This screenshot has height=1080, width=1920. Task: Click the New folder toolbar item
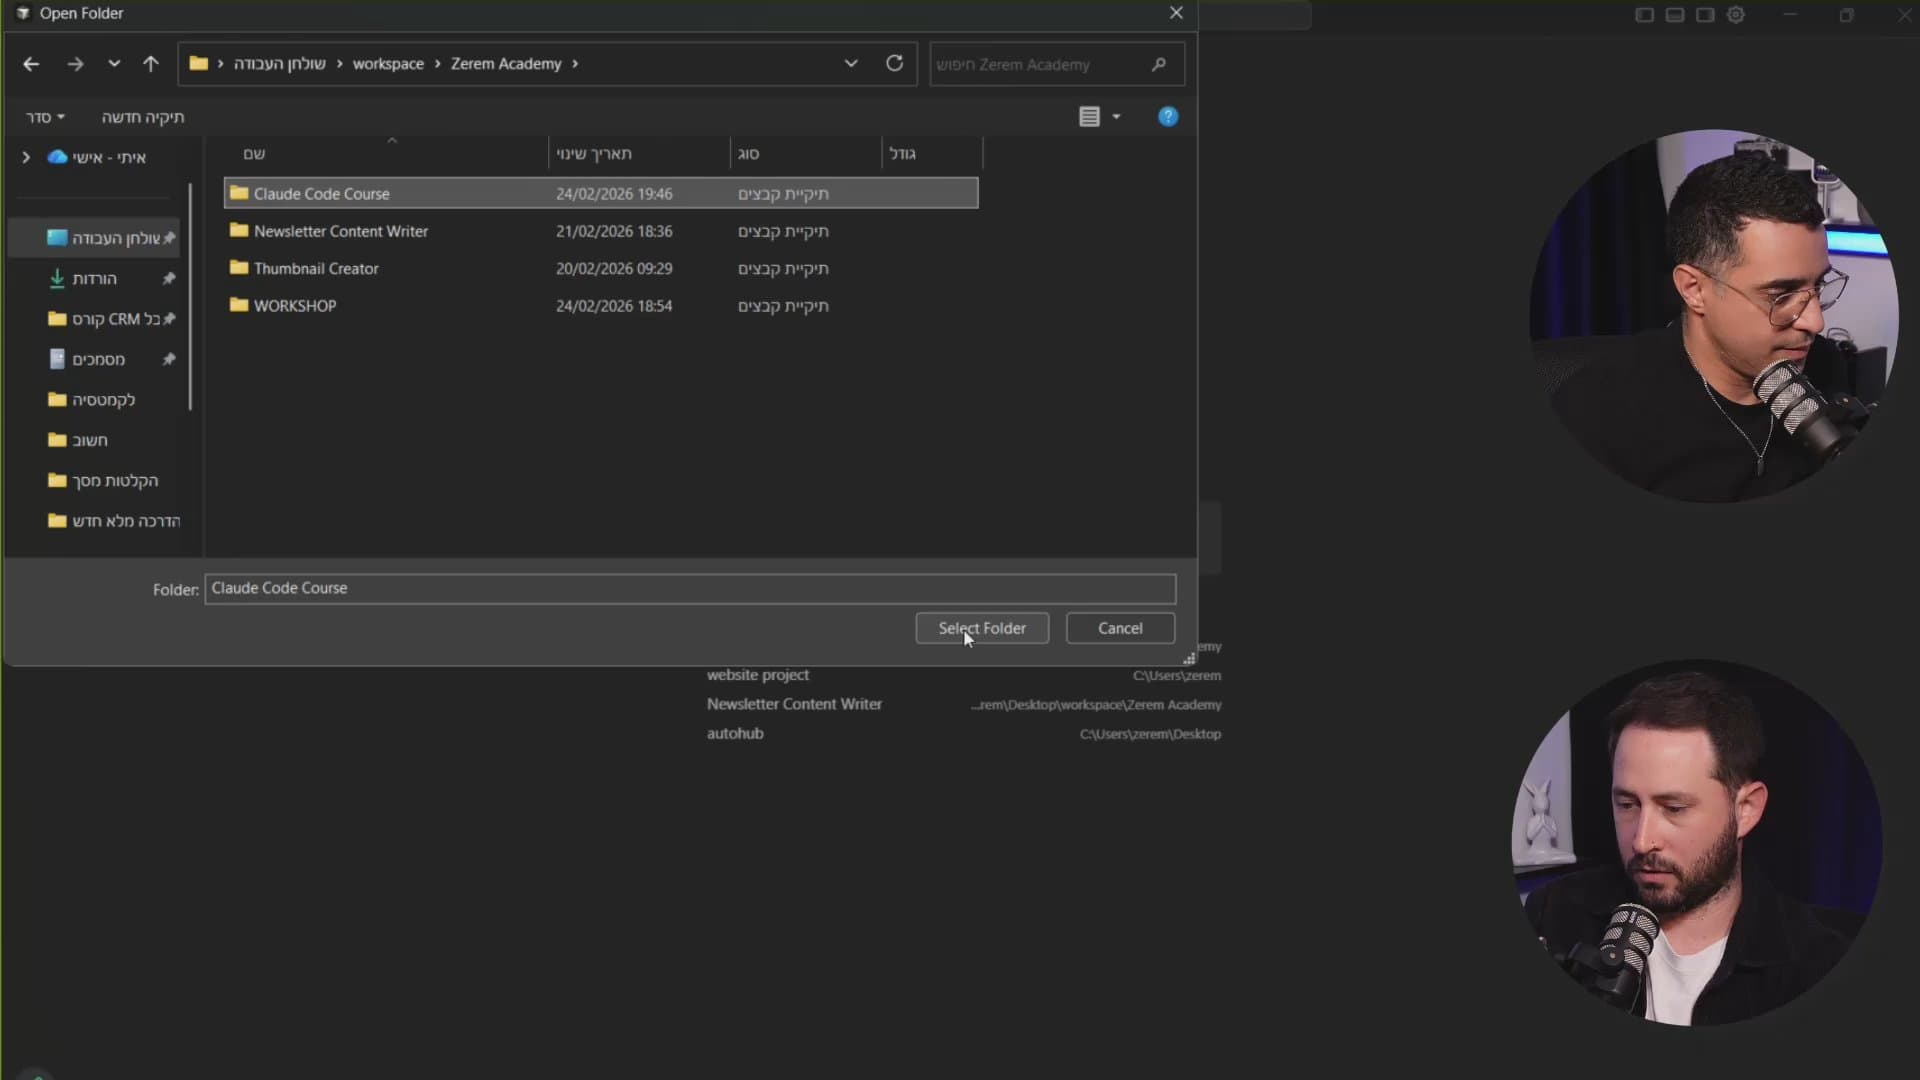(142, 117)
